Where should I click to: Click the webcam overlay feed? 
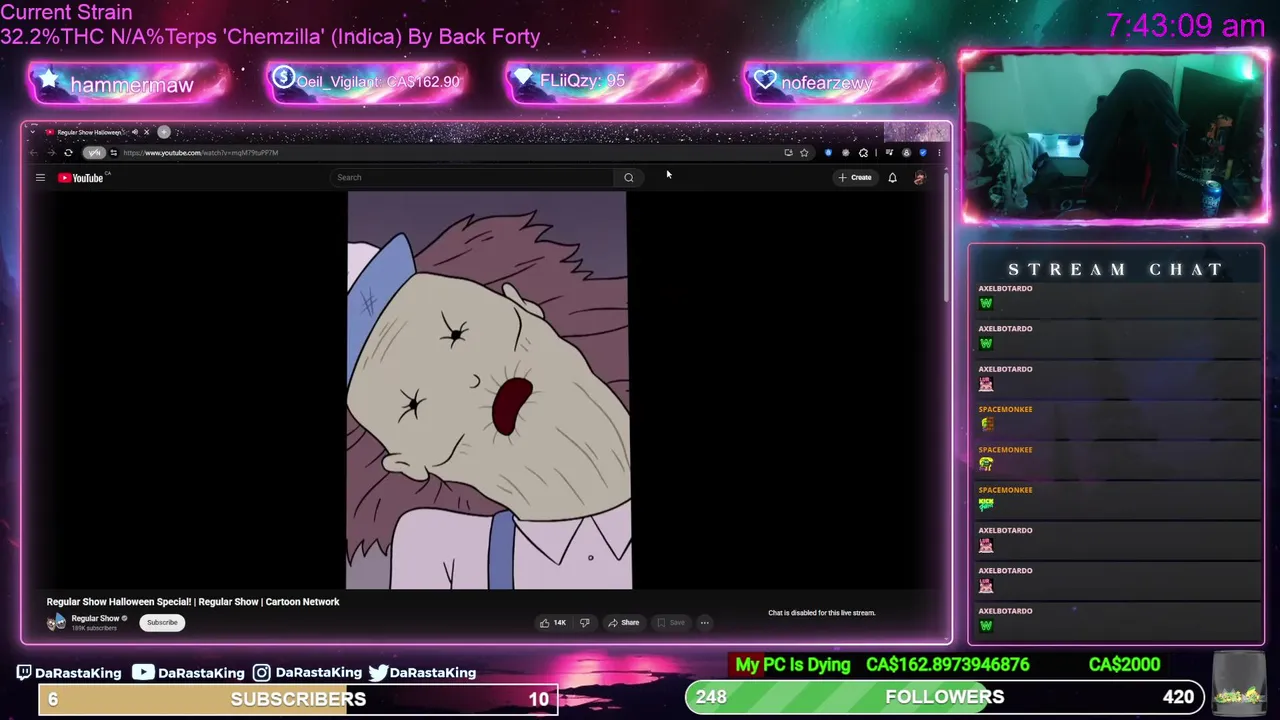tap(1114, 137)
